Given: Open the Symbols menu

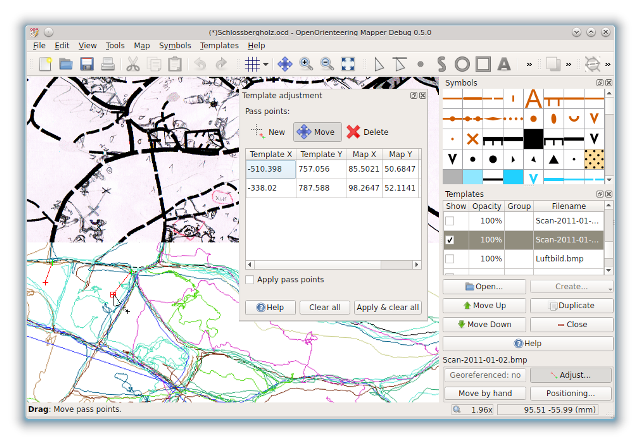Looking at the screenshot, I should pyautogui.click(x=175, y=45).
